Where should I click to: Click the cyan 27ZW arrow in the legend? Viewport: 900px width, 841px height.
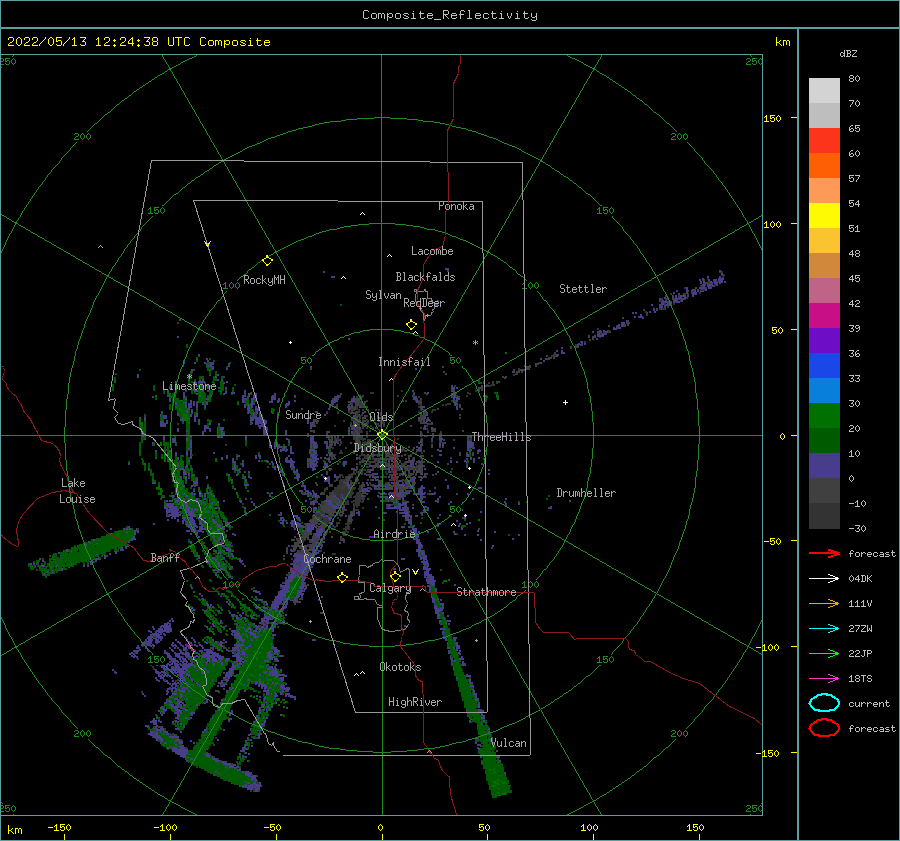point(824,629)
